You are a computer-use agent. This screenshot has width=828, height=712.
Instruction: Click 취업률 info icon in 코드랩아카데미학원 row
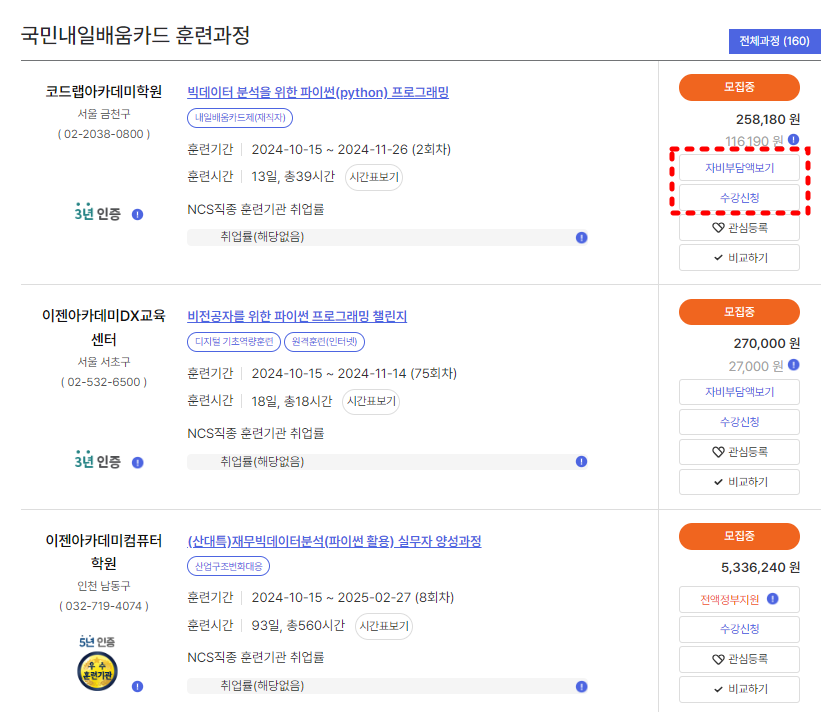(x=581, y=238)
